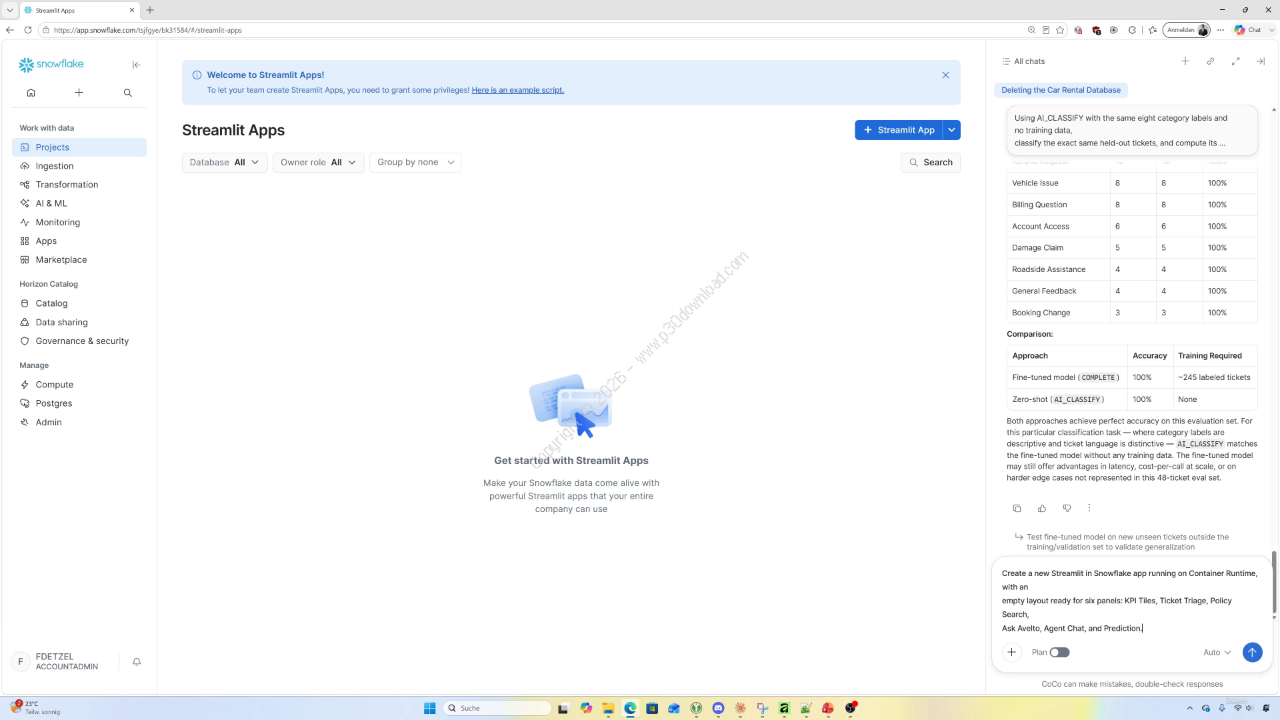Give thumbs down to response

point(1067,508)
